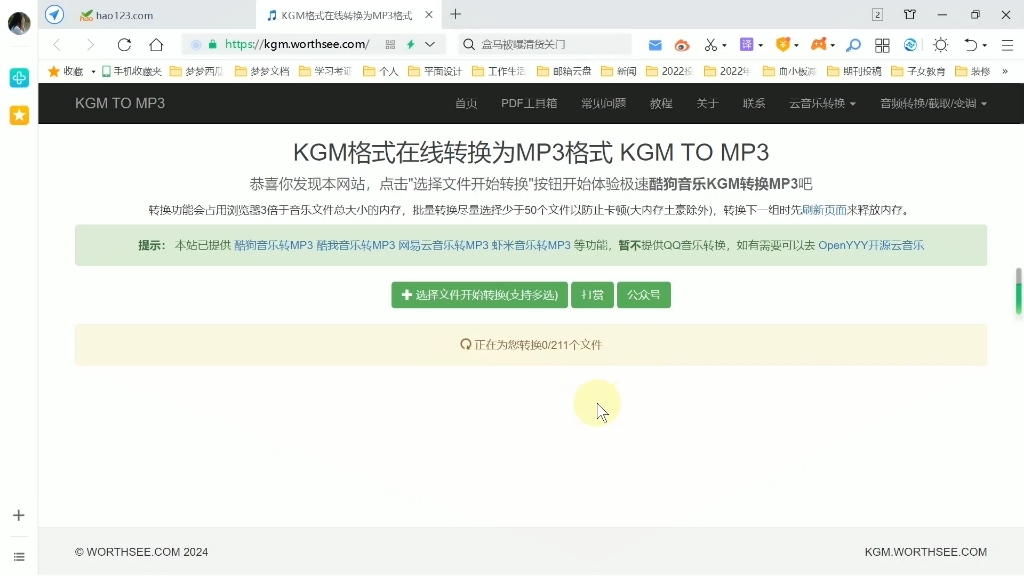Reload the page with the refresh icon

pos(123,45)
